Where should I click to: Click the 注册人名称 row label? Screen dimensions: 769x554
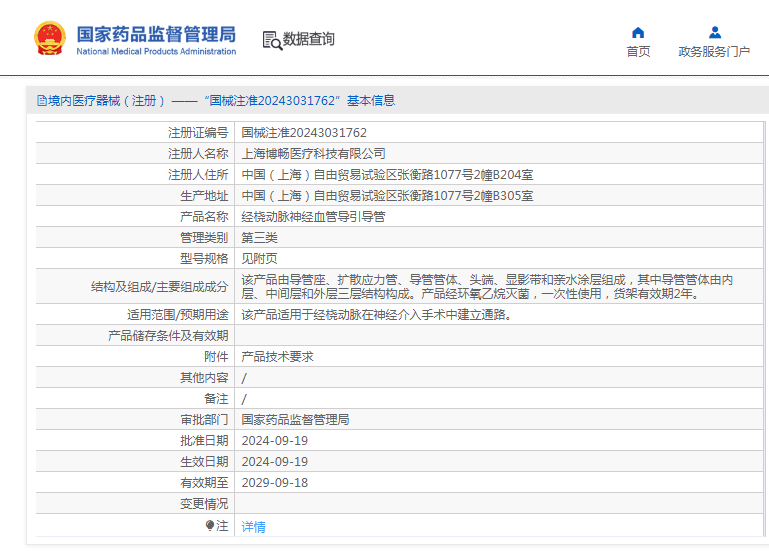pos(198,154)
